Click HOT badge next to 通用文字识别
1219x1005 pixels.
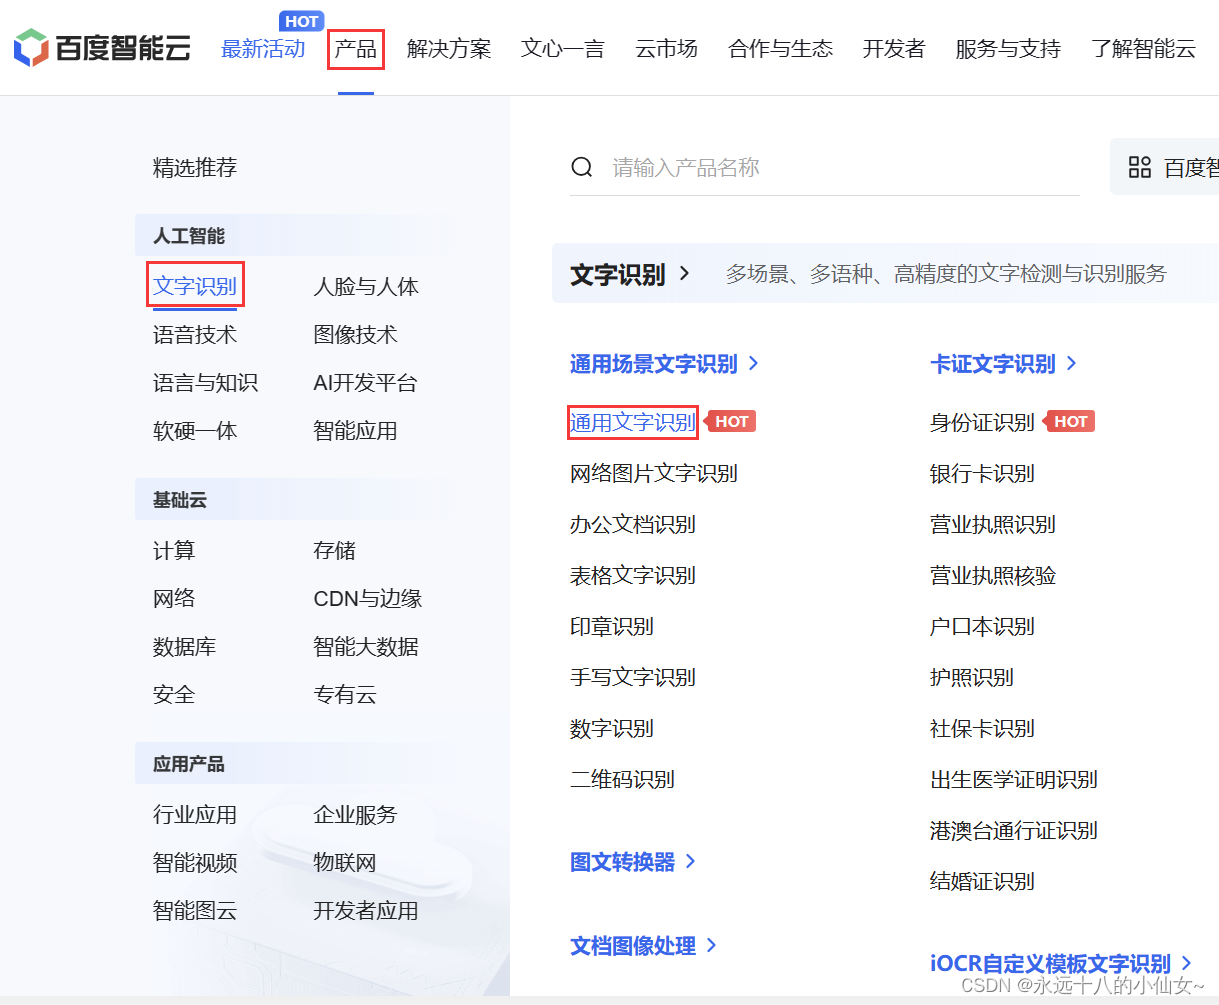point(732,421)
